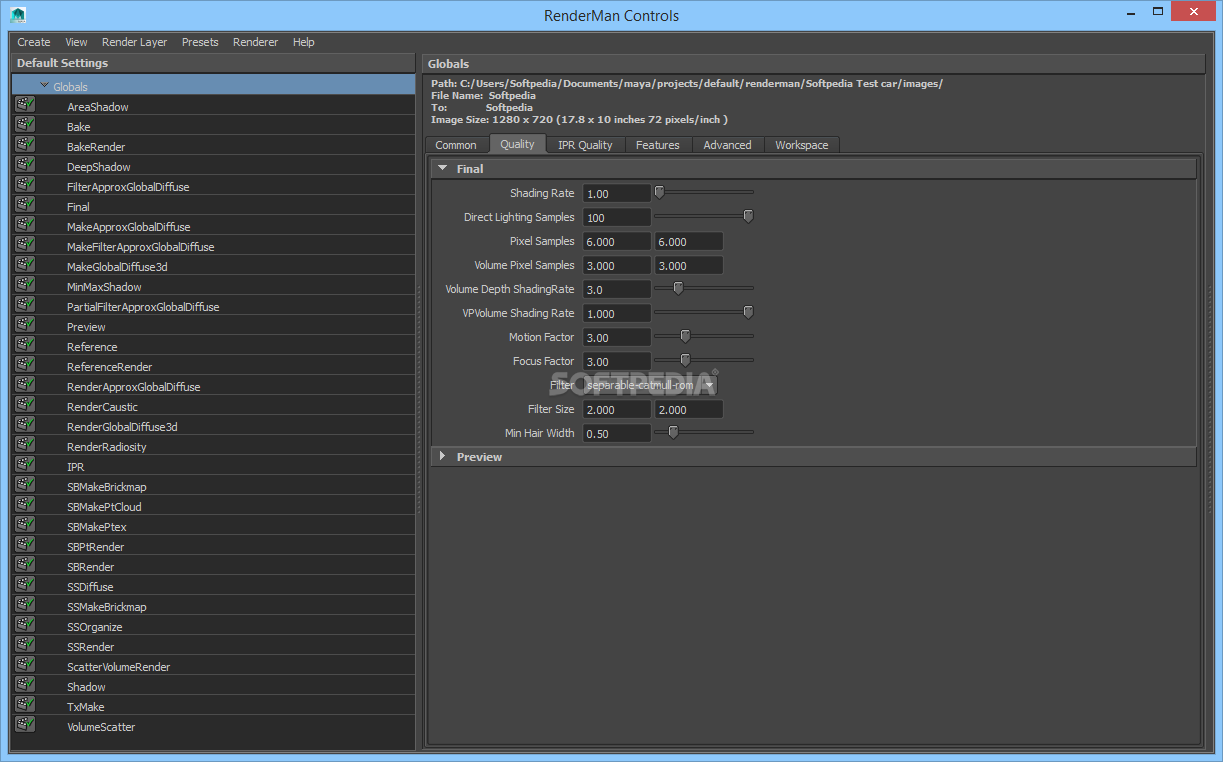Switch to the IPR Quality tab

coord(585,145)
